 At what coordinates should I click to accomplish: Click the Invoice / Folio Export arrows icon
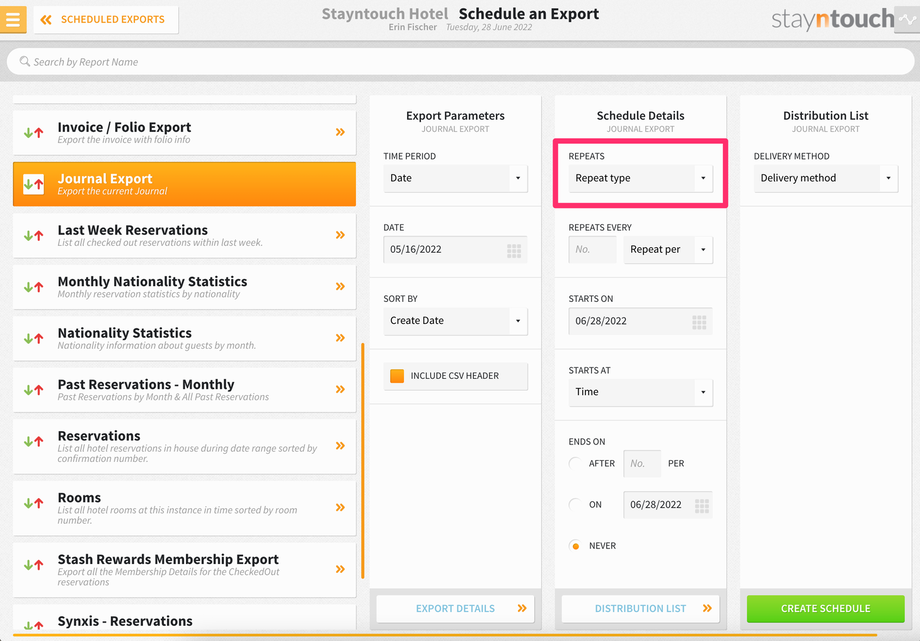pos(33,133)
